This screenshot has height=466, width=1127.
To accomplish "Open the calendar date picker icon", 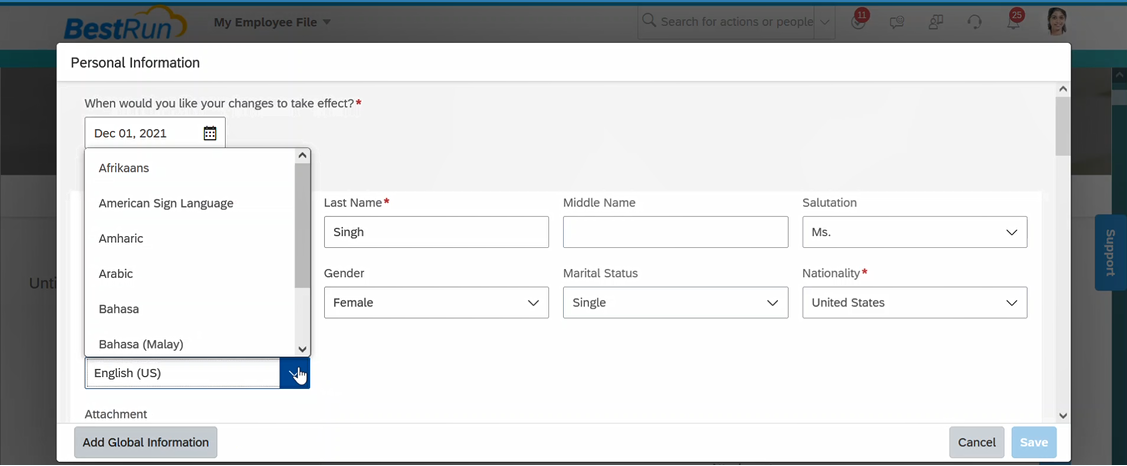I will pyautogui.click(x=210, y=133).
